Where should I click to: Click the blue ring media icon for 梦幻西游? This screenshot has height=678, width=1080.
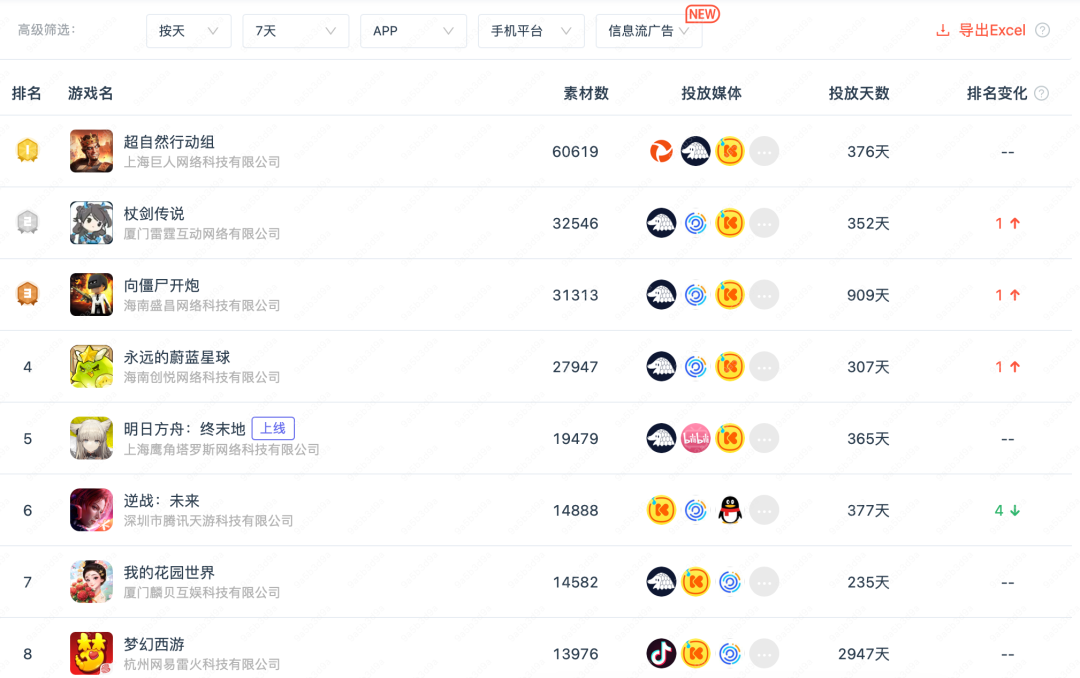tap(729, 653)
